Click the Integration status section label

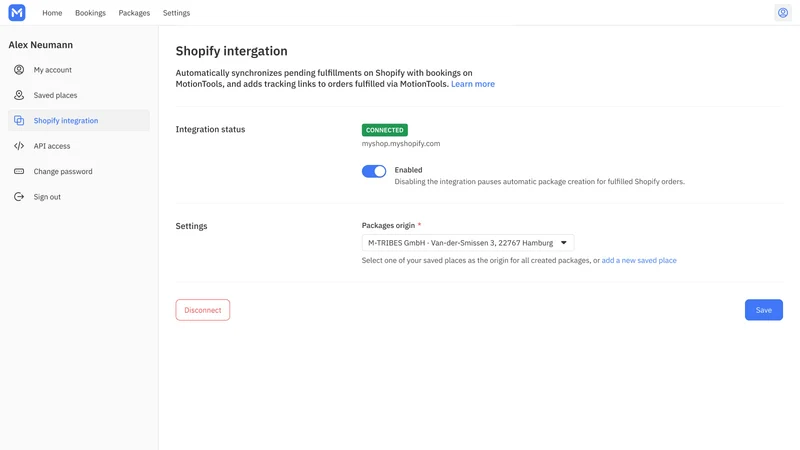click(x=210, y=130)
